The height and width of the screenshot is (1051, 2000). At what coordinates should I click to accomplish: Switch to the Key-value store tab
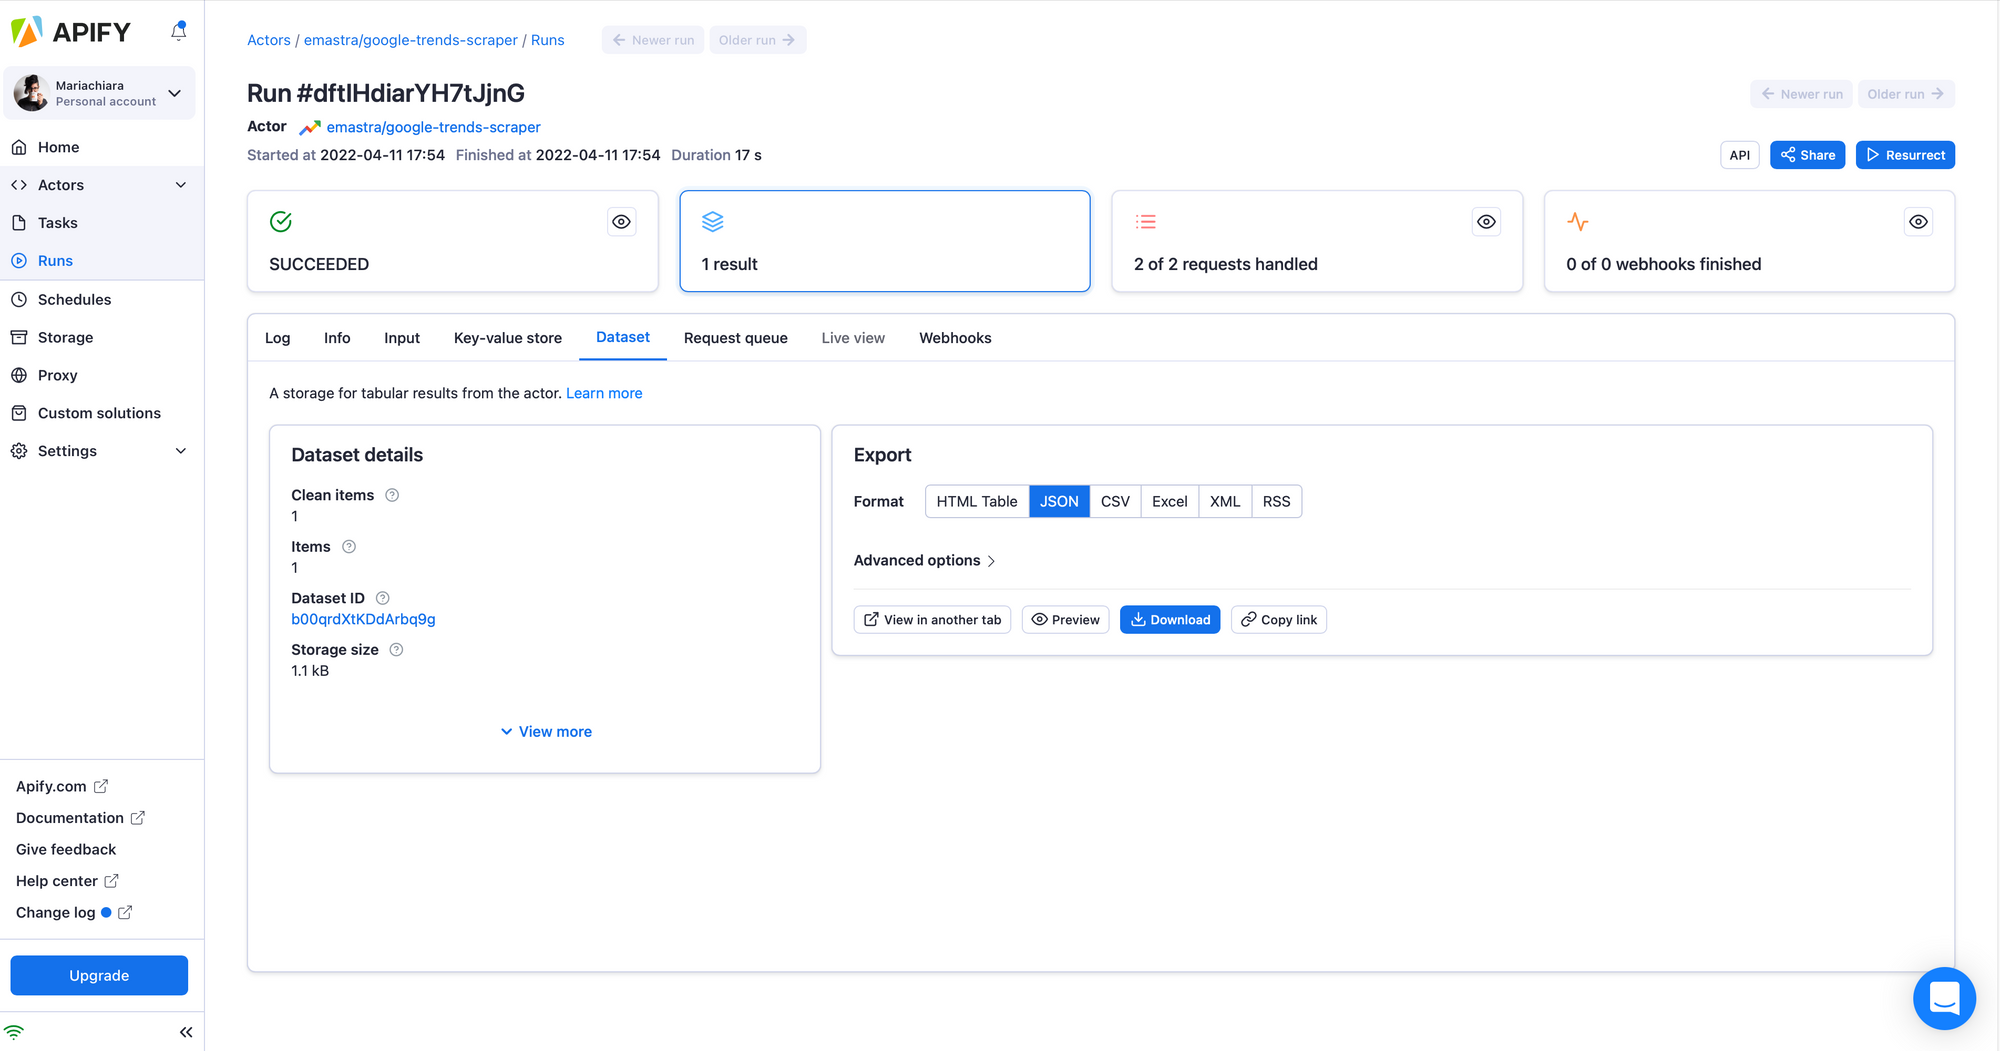pyautogui.click(x=508, y=338)
